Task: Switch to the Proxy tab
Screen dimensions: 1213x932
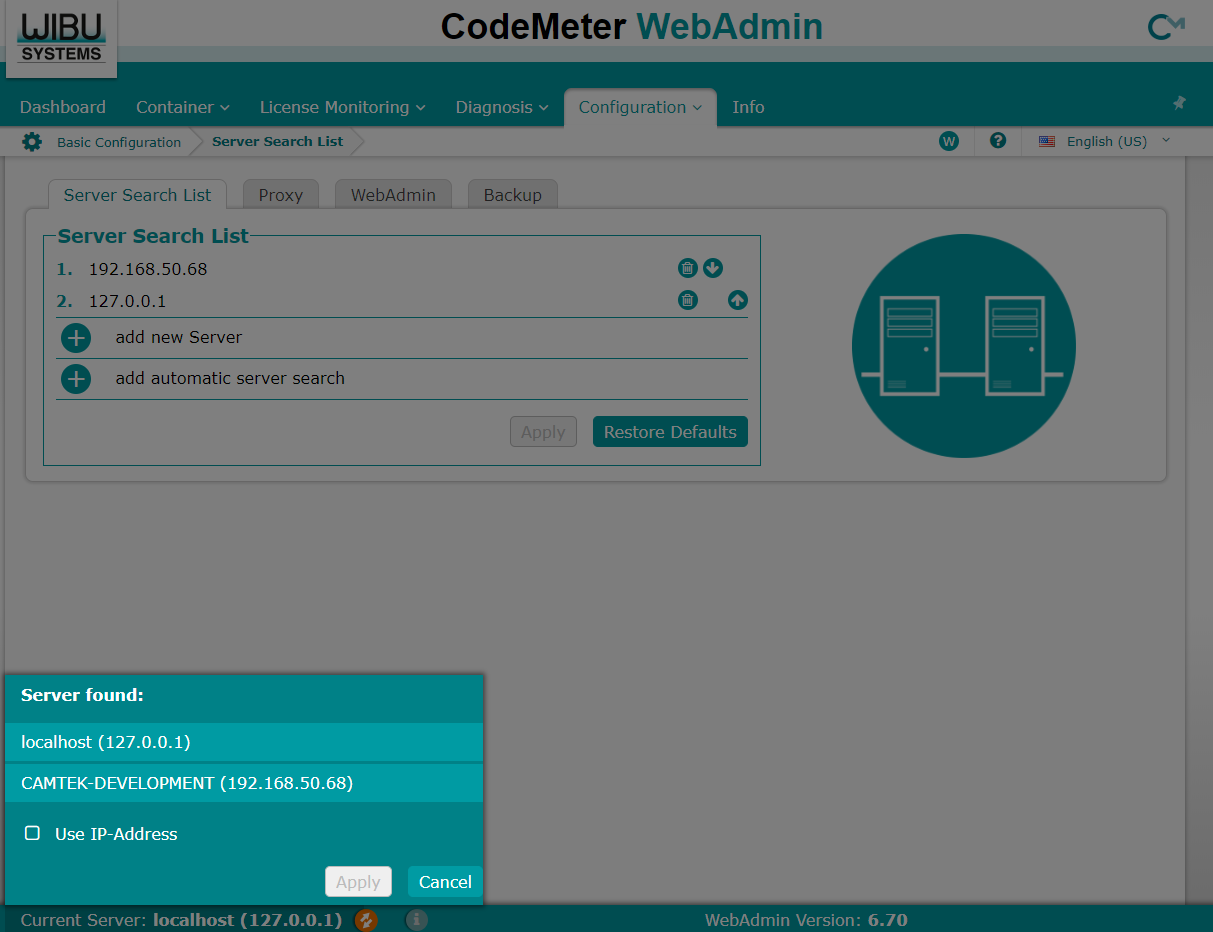Action: [x=281, y=195]
